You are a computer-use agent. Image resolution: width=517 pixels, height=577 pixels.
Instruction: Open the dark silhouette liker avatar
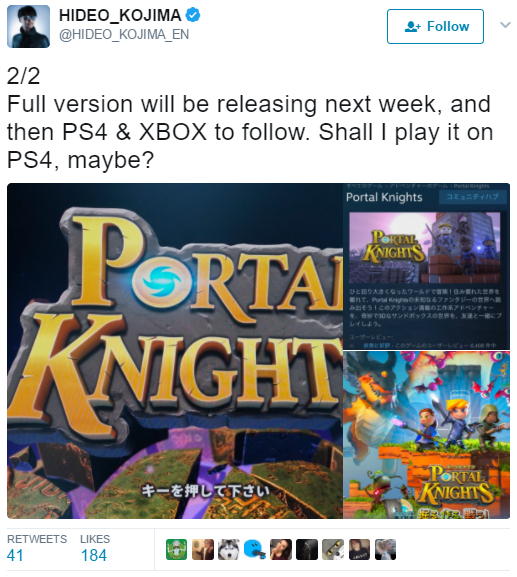pos(307,550)
